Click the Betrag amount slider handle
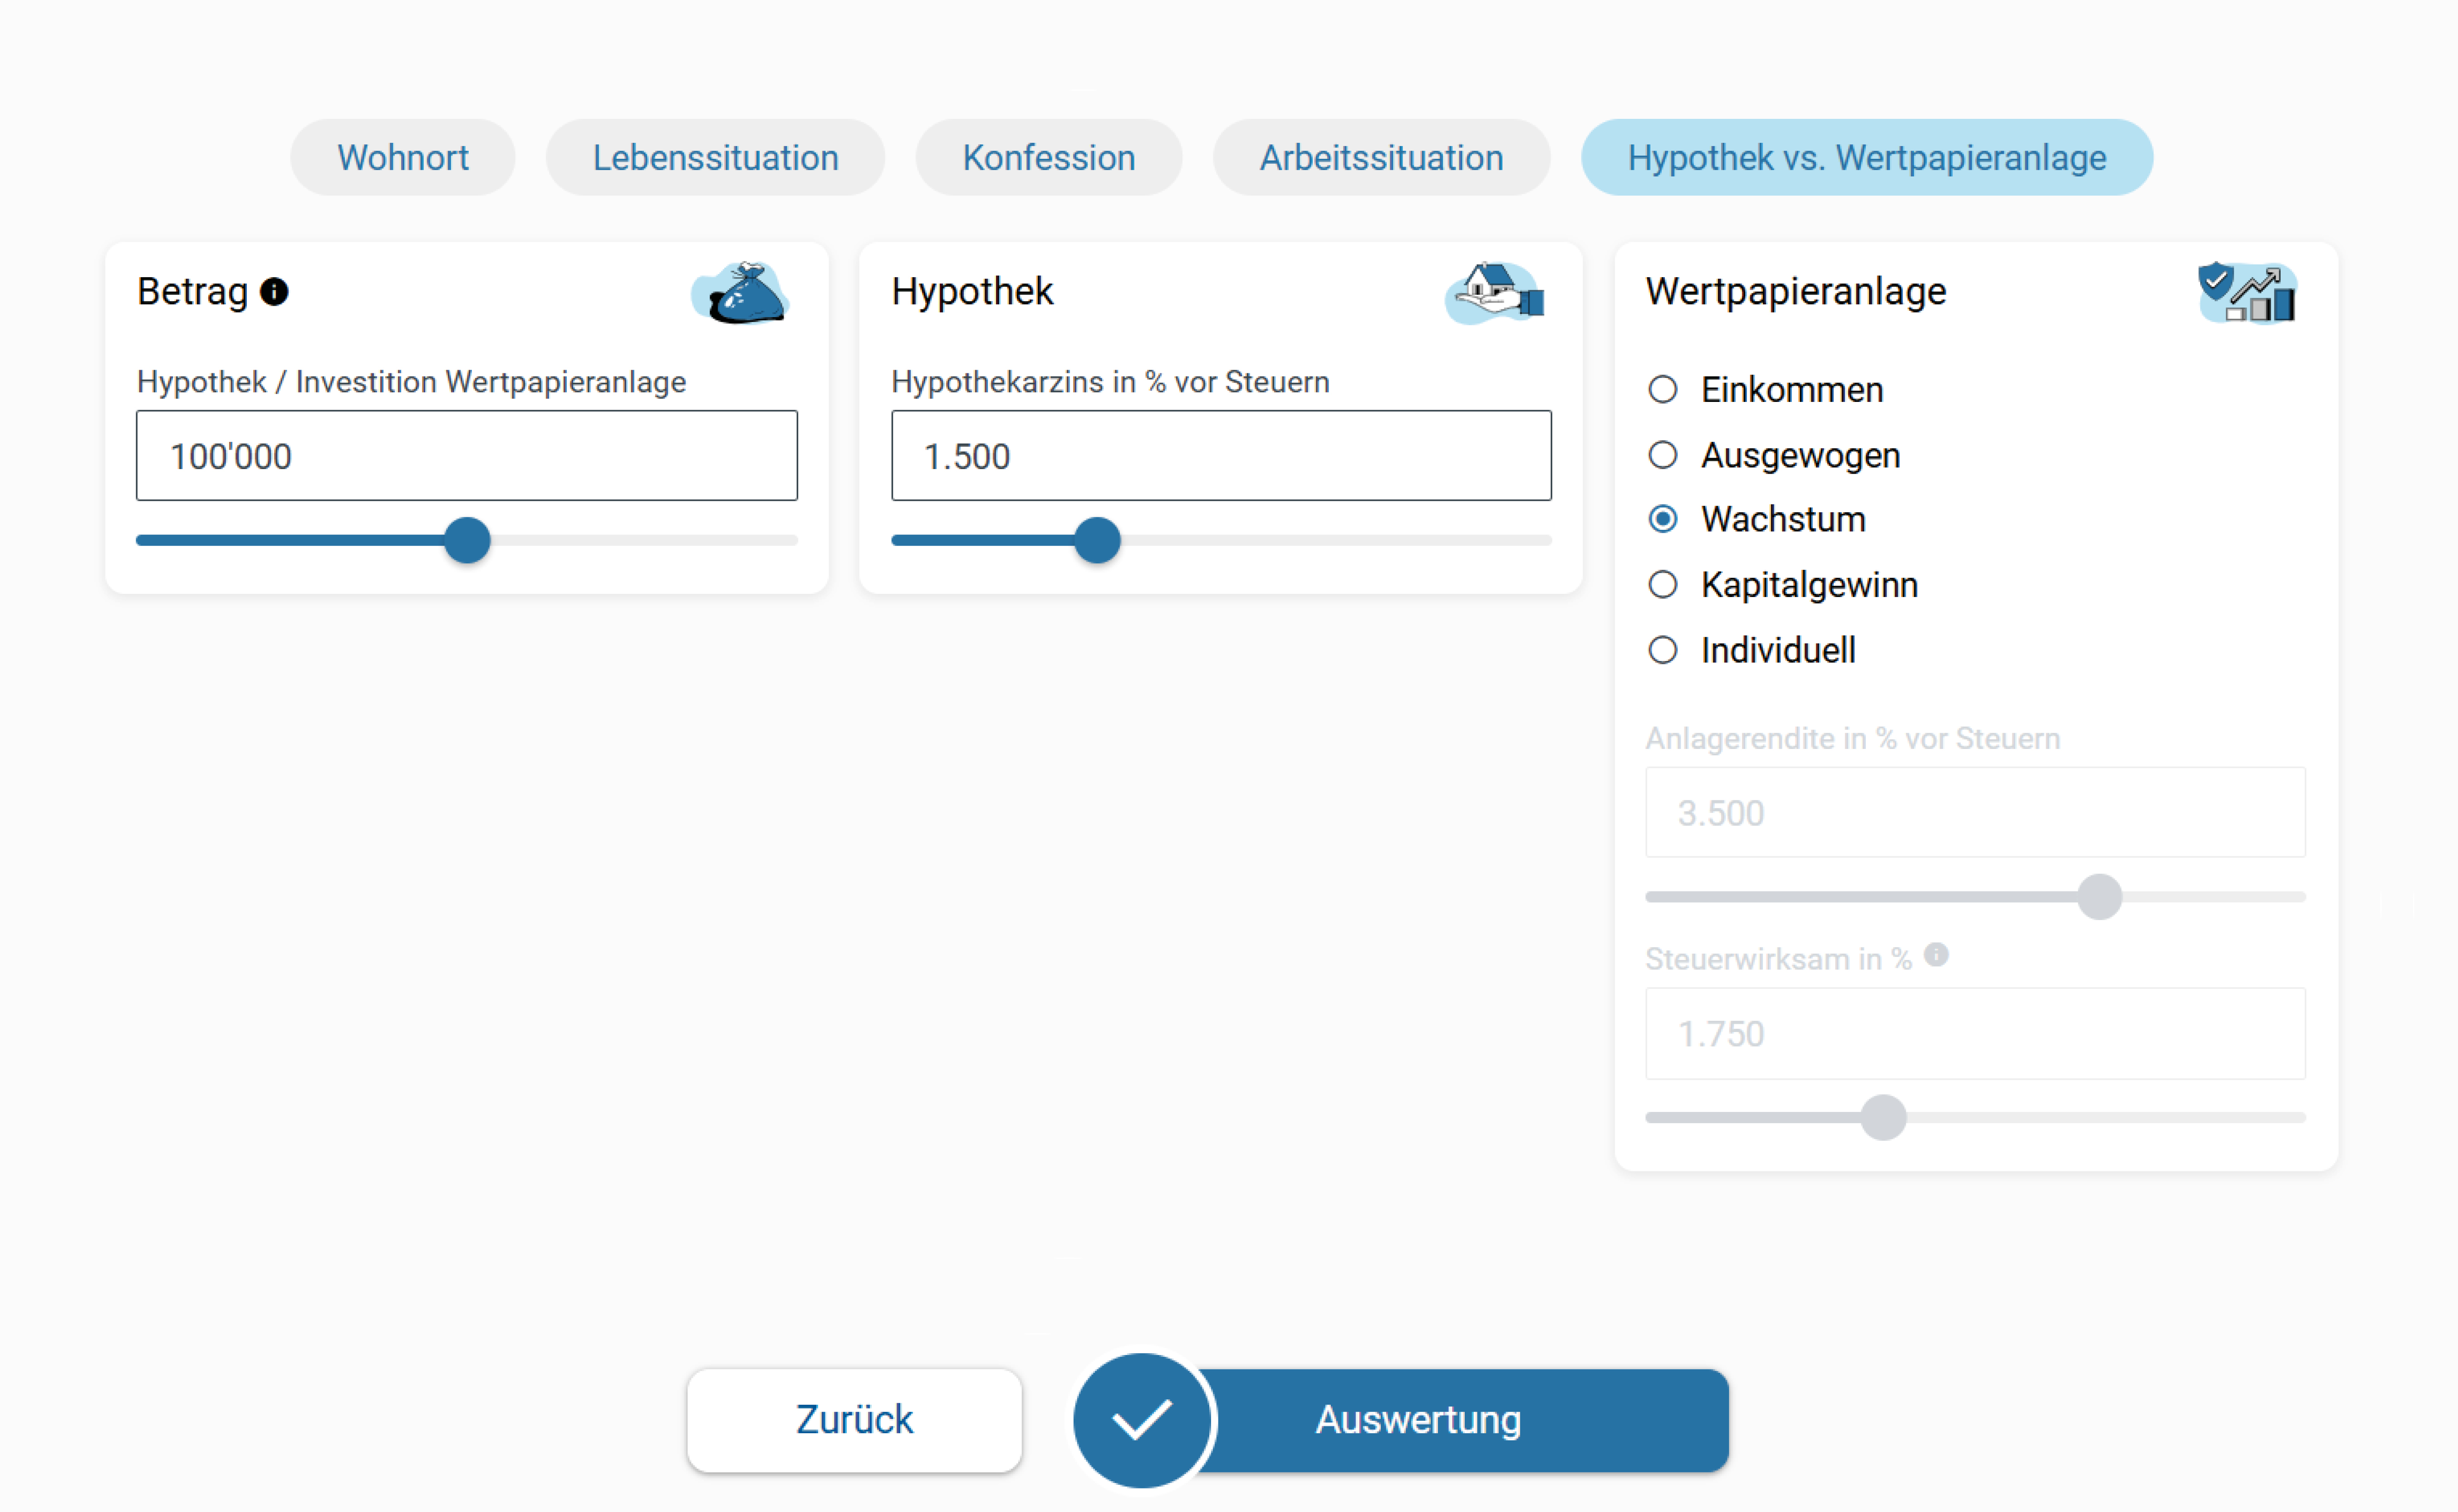The image size is (2458, 1512). coord(467,540)
